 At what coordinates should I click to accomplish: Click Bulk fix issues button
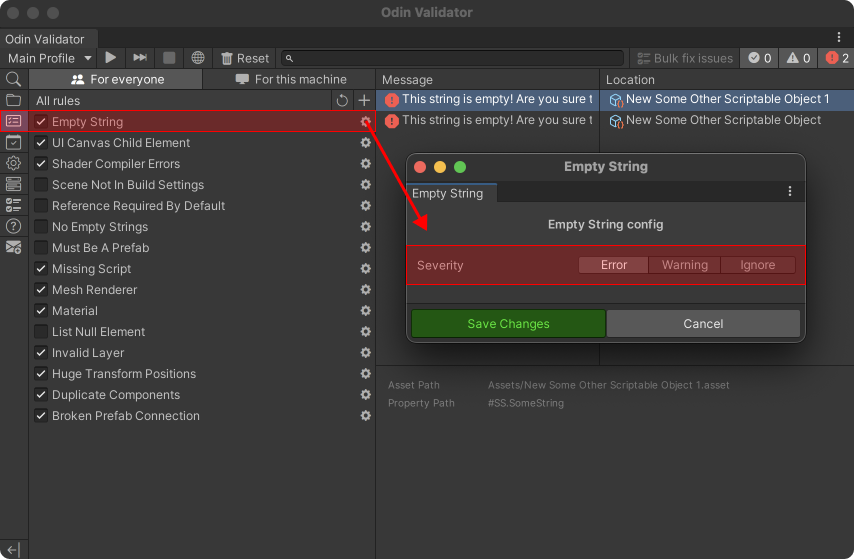coord(685,58)
